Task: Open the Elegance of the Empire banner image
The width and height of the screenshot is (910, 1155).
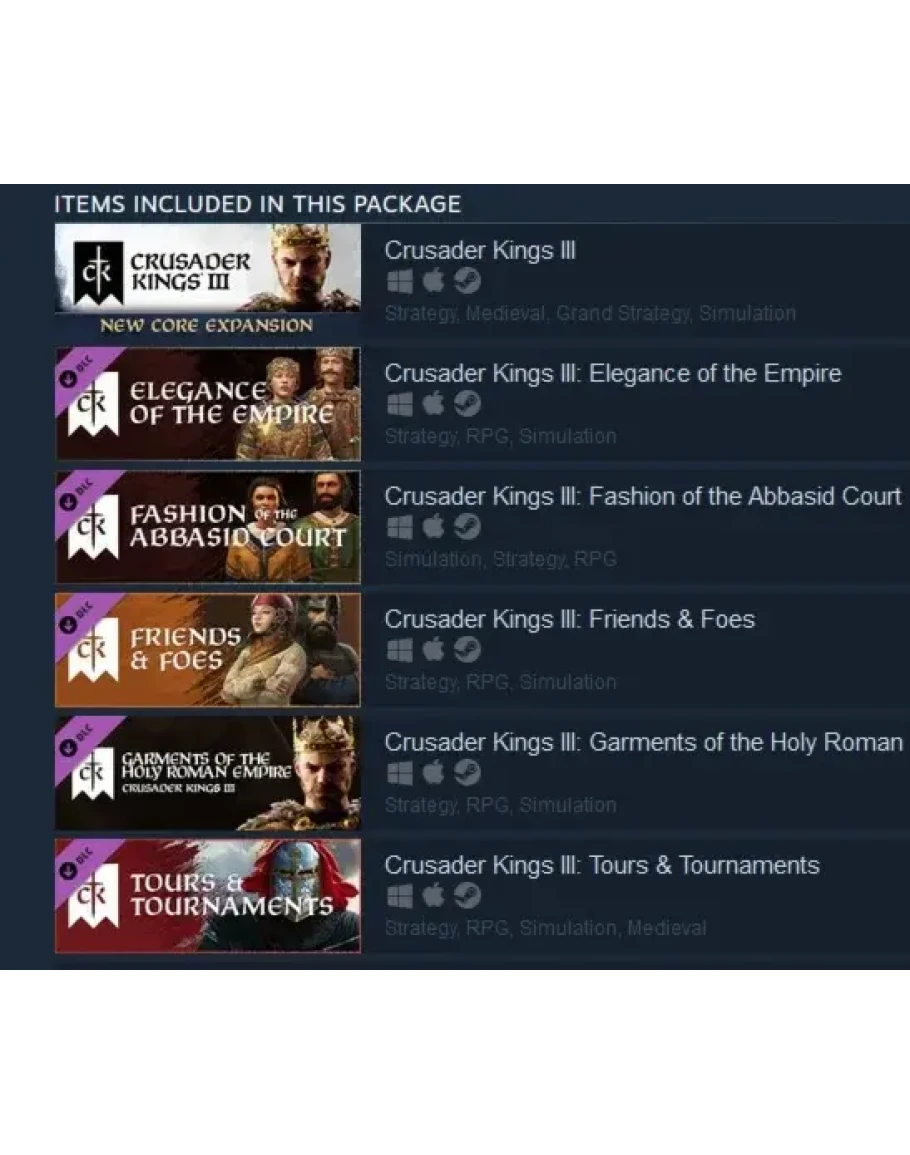Action: (x=208, y=404)
